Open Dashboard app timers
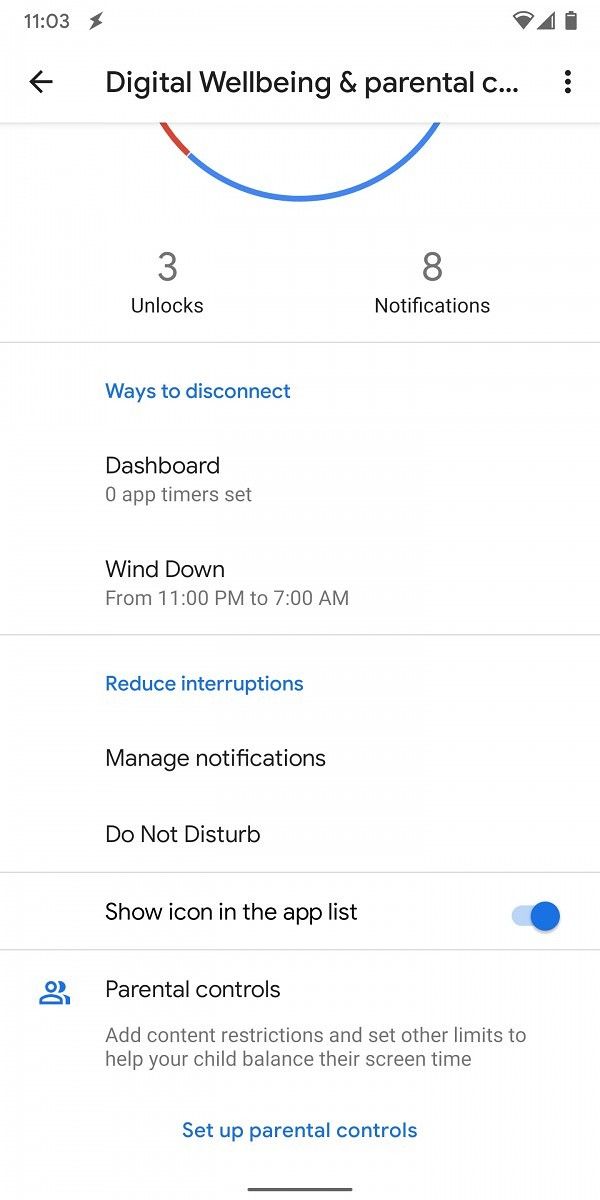Viewport: 600px width, 1200px height. point(300,479)
